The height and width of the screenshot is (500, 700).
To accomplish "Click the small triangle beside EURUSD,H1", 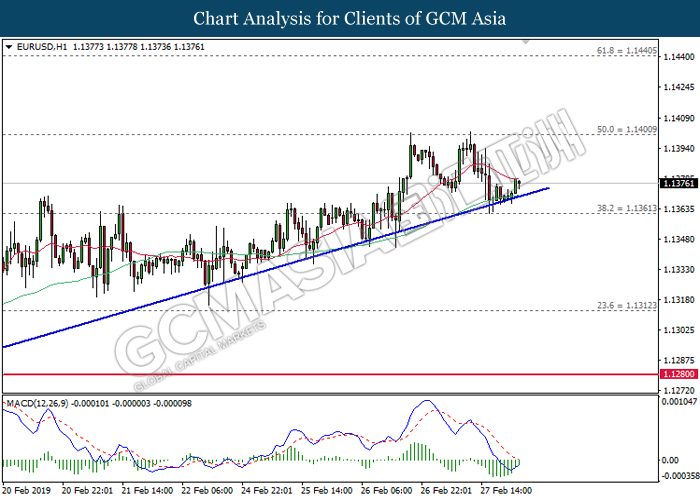I will pyautogui.click(x=9, y=46).
